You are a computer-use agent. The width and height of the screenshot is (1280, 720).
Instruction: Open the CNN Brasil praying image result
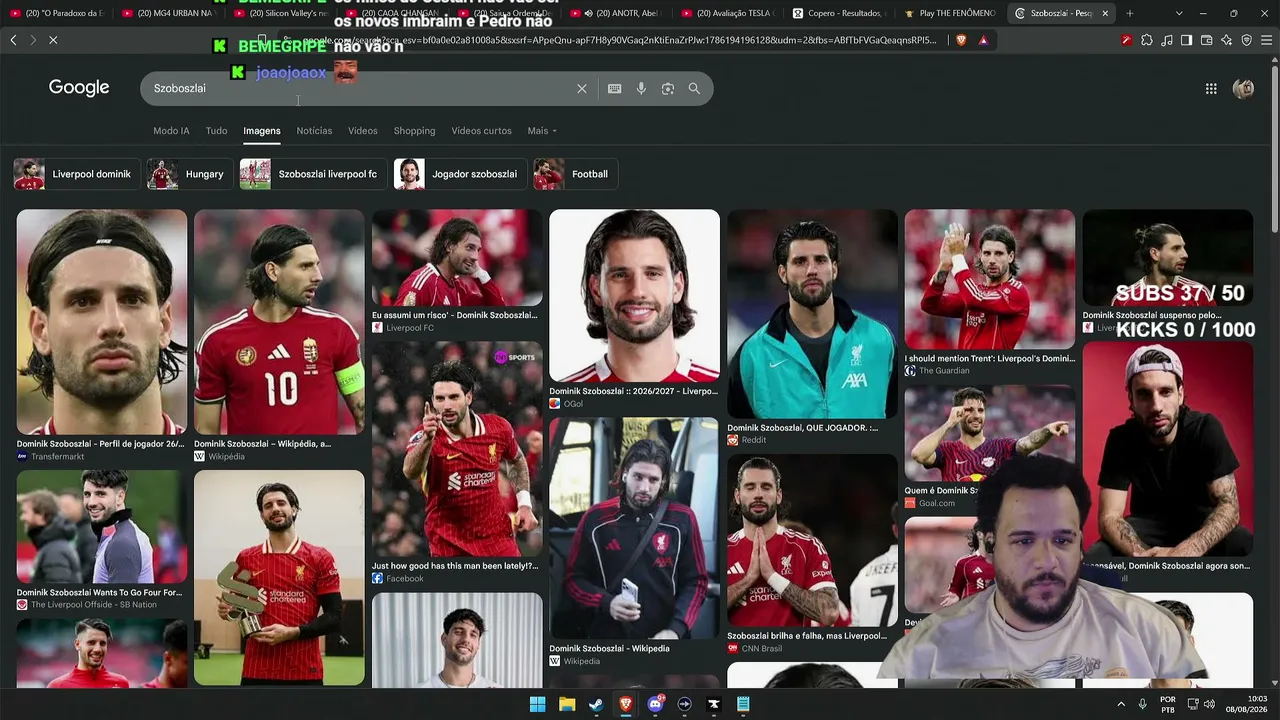click(812, 541)
